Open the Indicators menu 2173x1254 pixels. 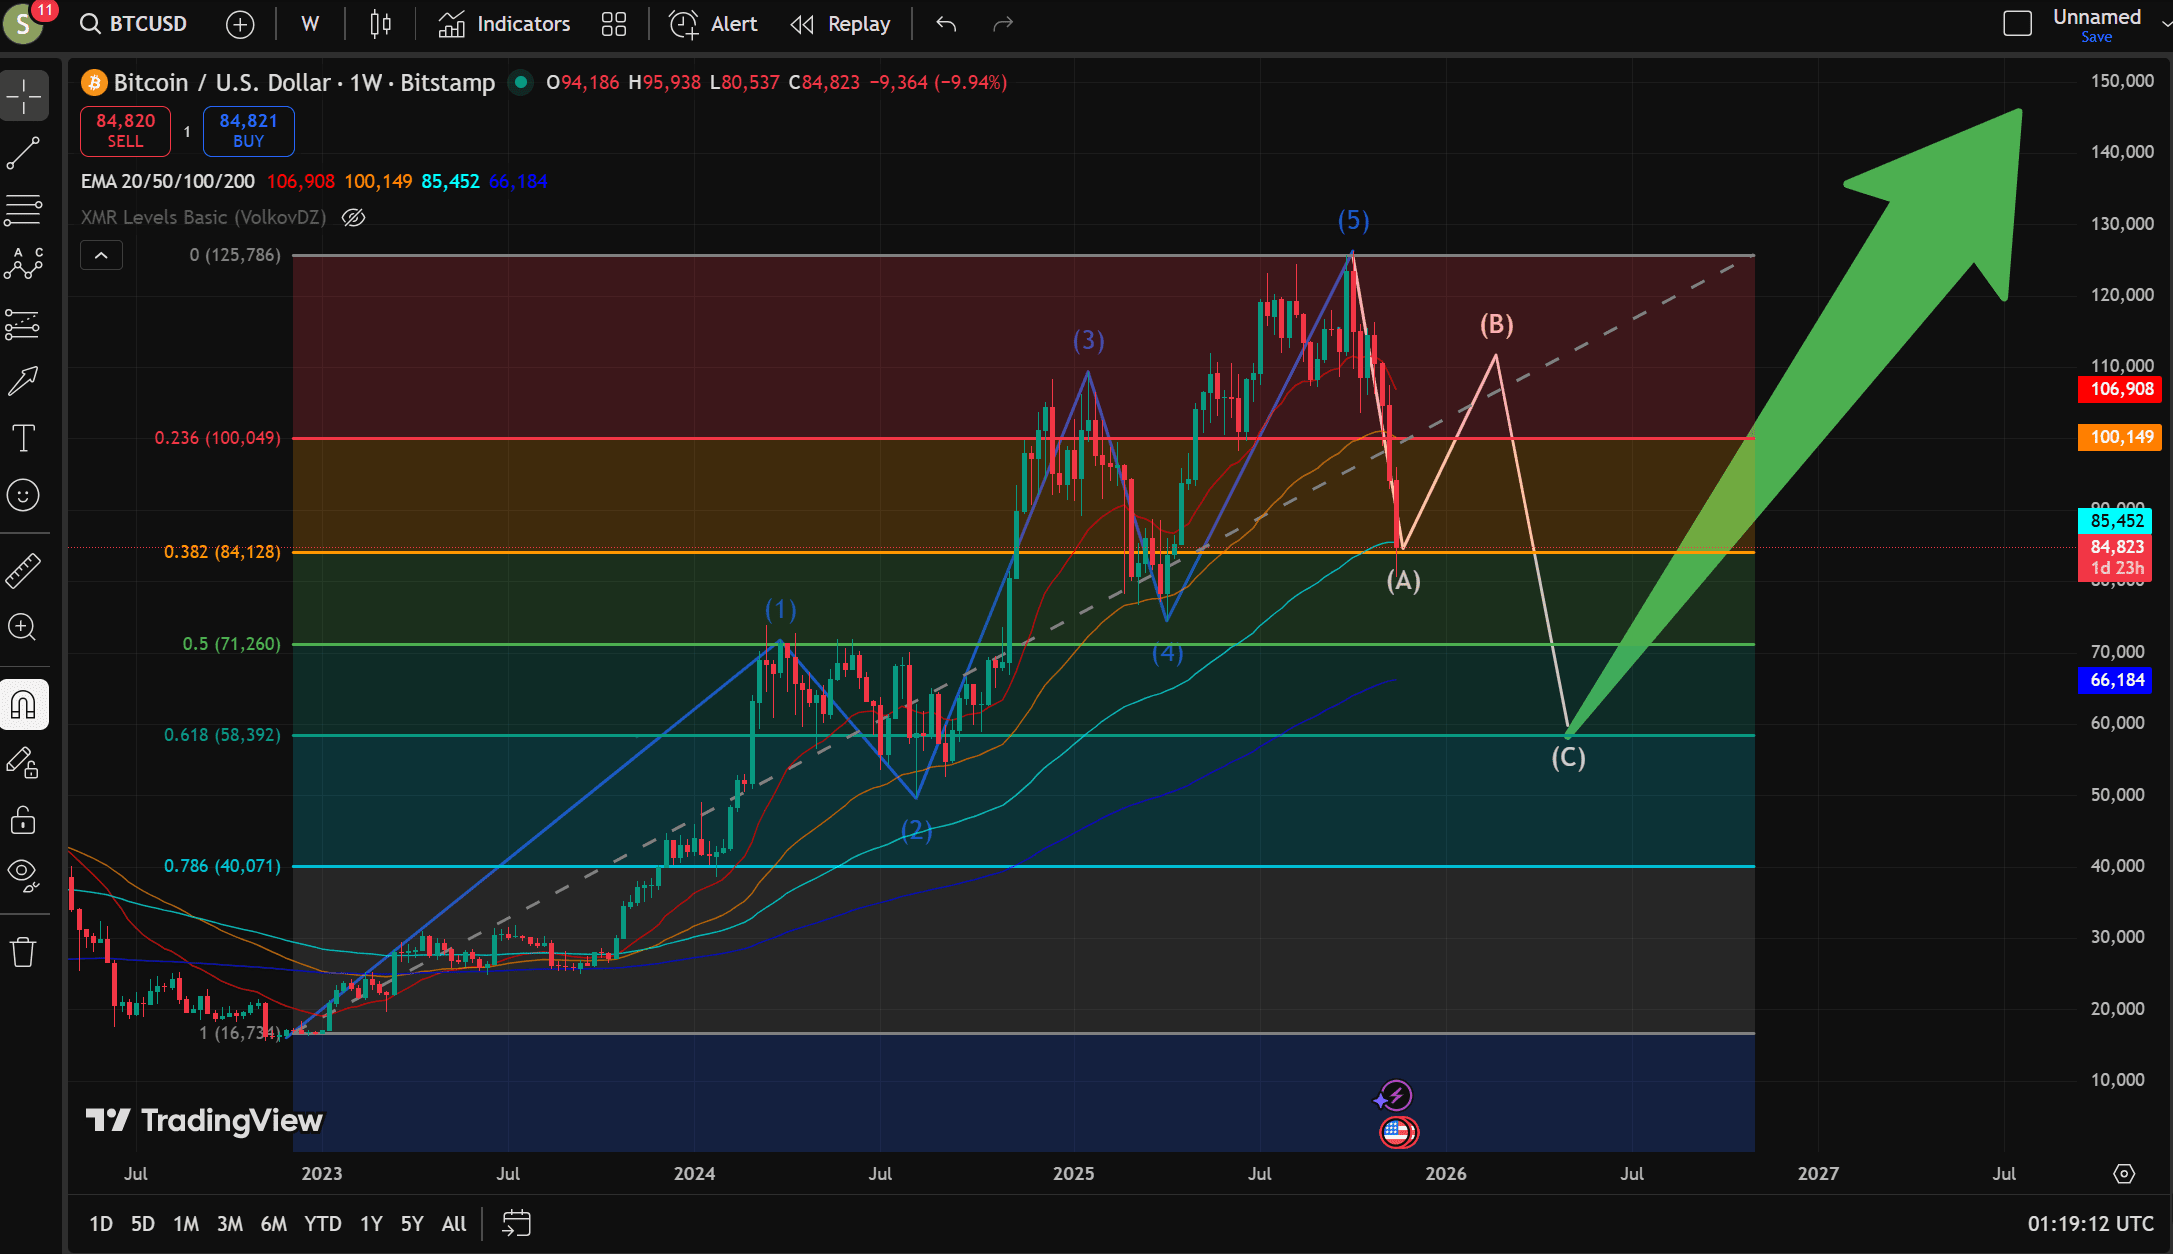coord(504,24)
